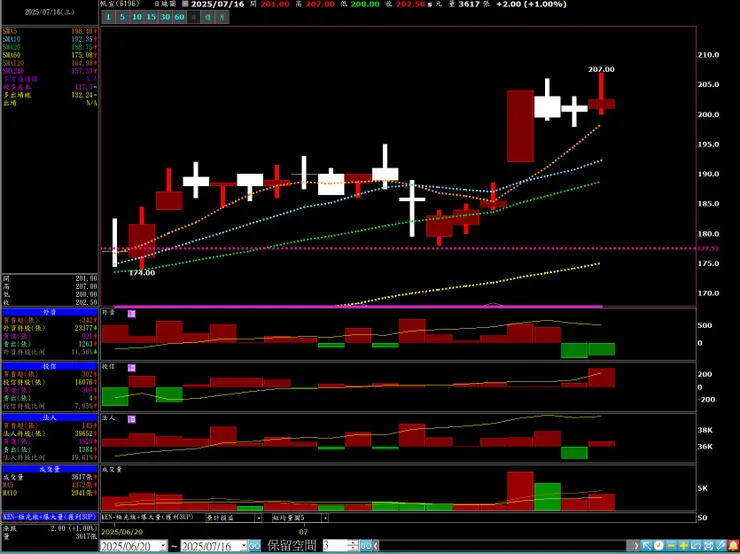
Task: Click GO button next to date range
Action: click(254, 546)
